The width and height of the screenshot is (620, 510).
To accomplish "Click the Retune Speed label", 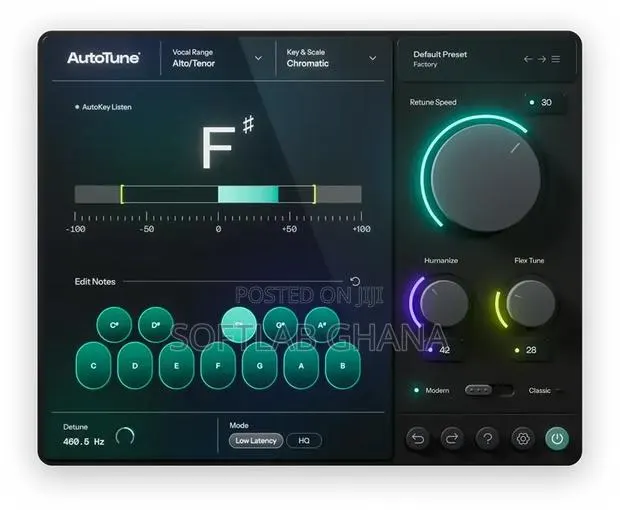I will click(x=433, y=102).
